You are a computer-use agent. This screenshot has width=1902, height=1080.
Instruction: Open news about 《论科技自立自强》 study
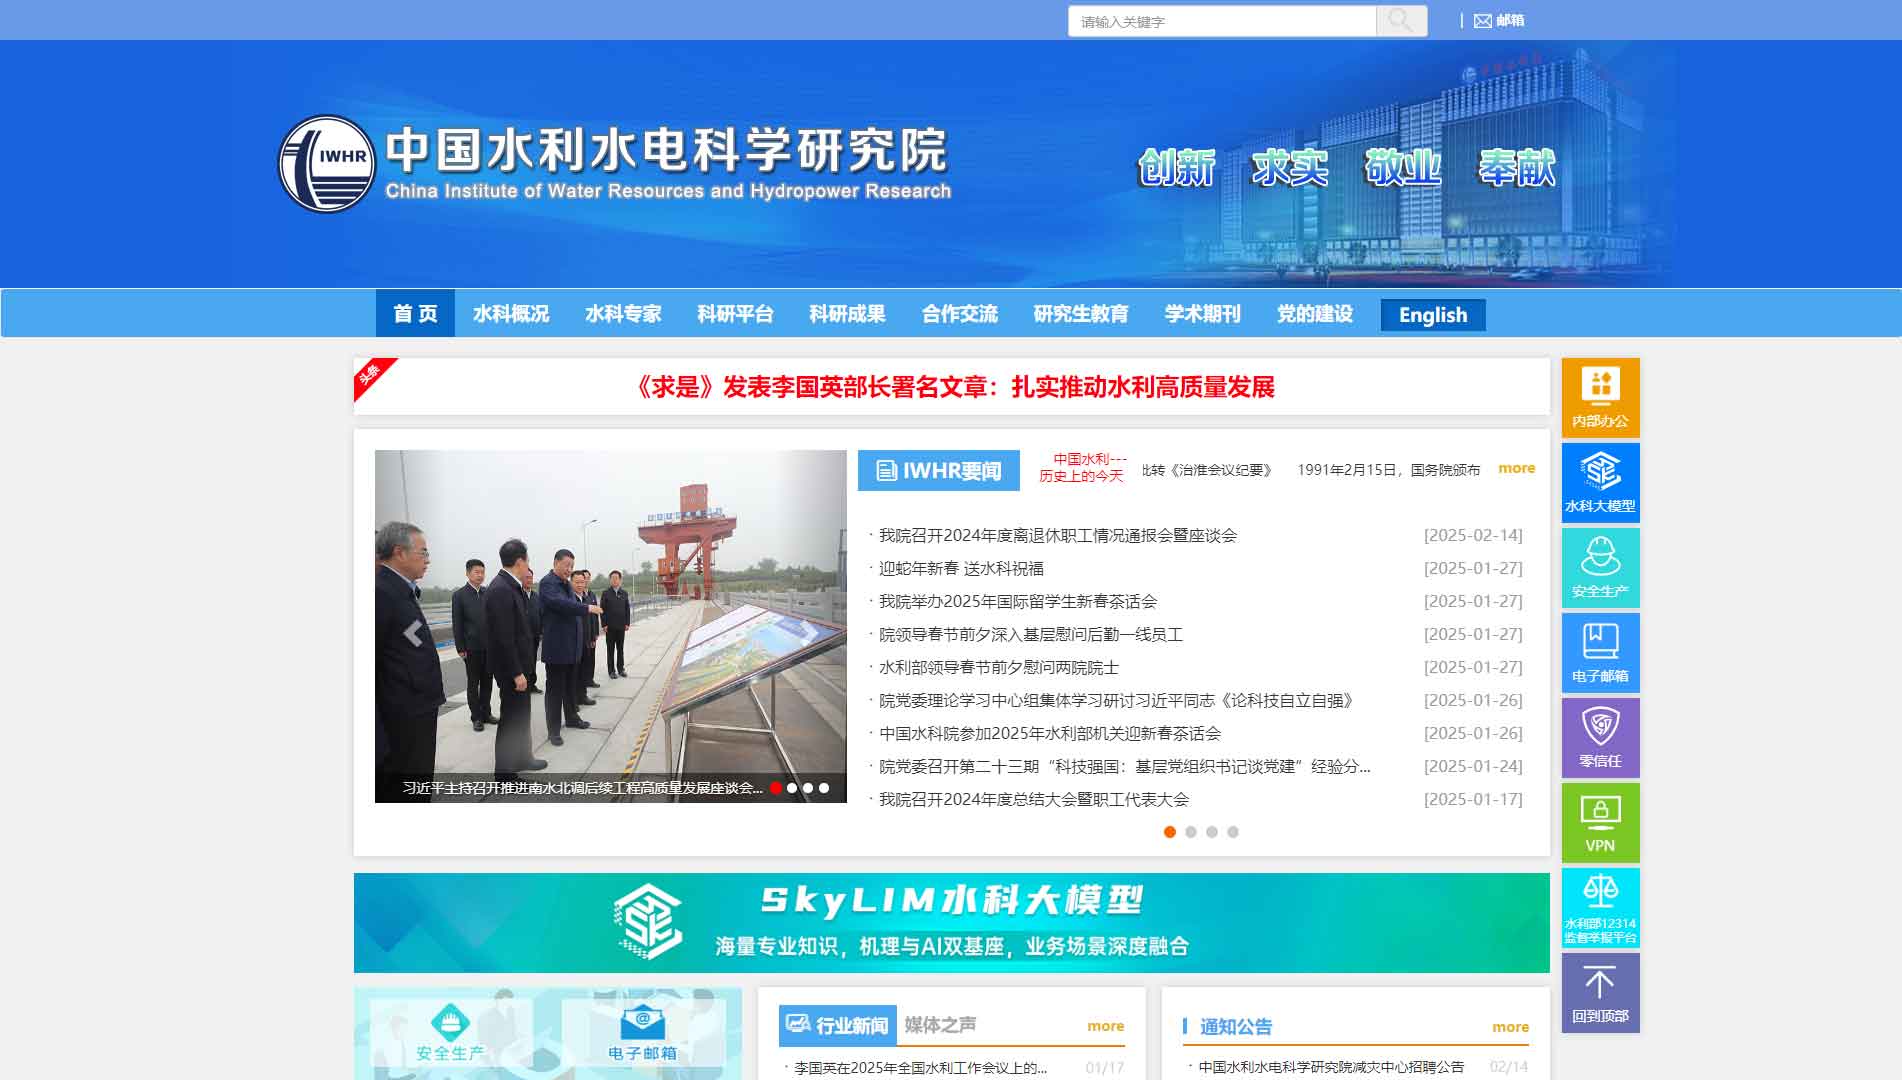pyautogui.click(x=1116, y=700)
